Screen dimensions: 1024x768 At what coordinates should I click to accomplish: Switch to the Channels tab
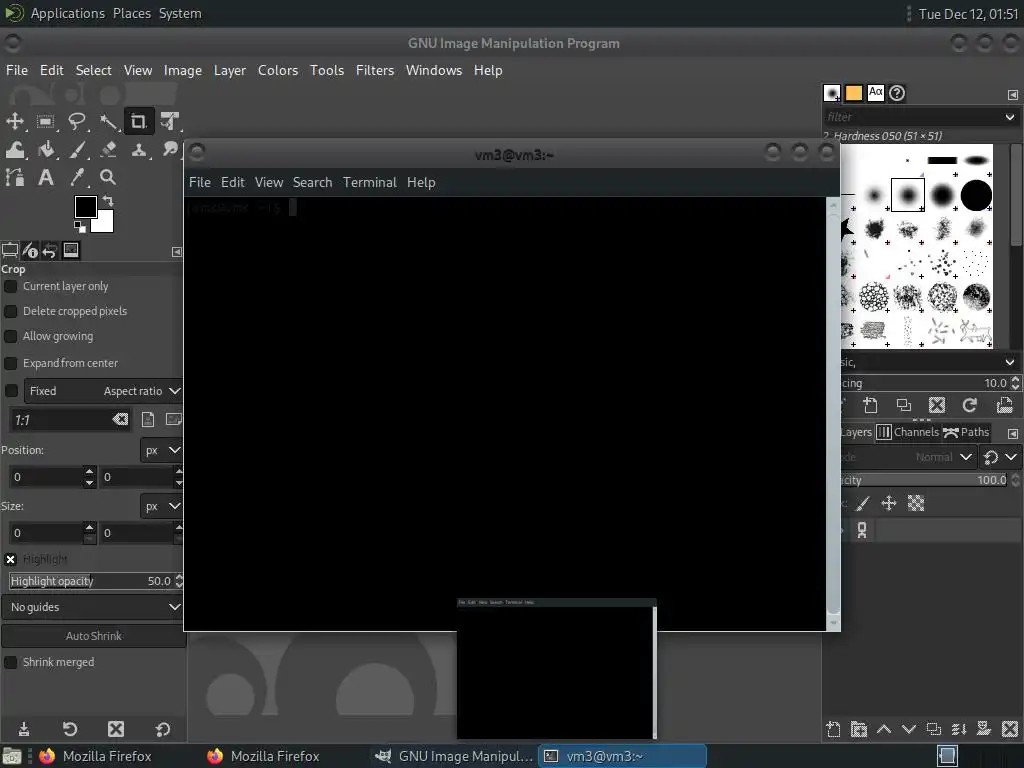[907, 432]
